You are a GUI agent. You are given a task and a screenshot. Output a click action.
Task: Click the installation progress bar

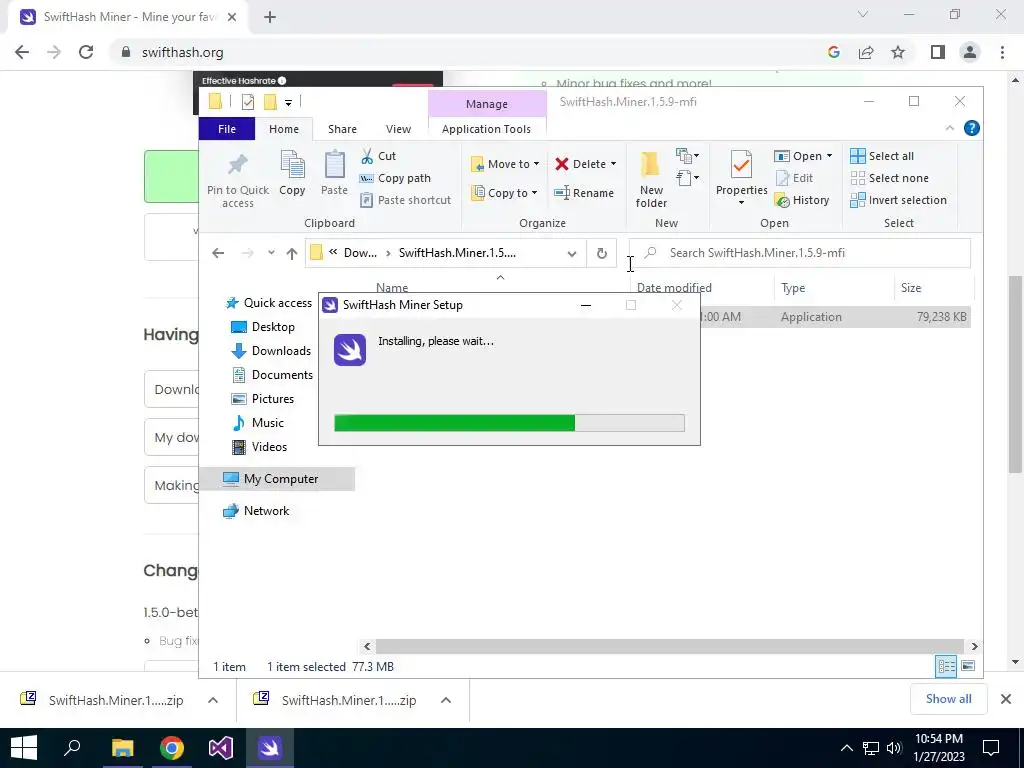(x=509, y=423)
